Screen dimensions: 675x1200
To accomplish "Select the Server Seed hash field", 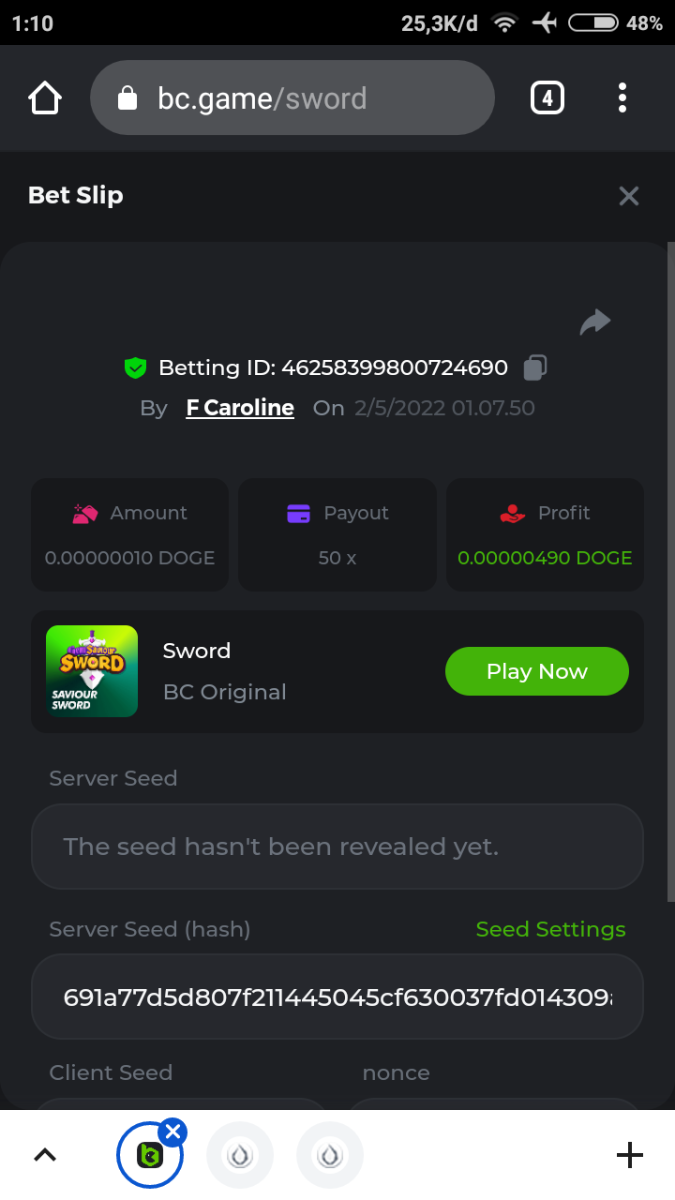I will [337, 997].
